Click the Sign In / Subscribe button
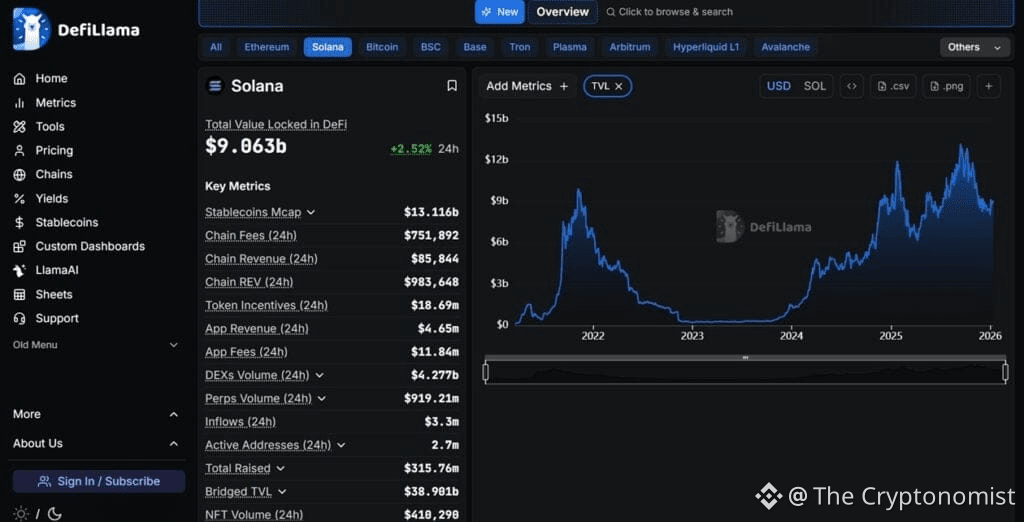Screen dimensions: 1024x522 [99, 481]
